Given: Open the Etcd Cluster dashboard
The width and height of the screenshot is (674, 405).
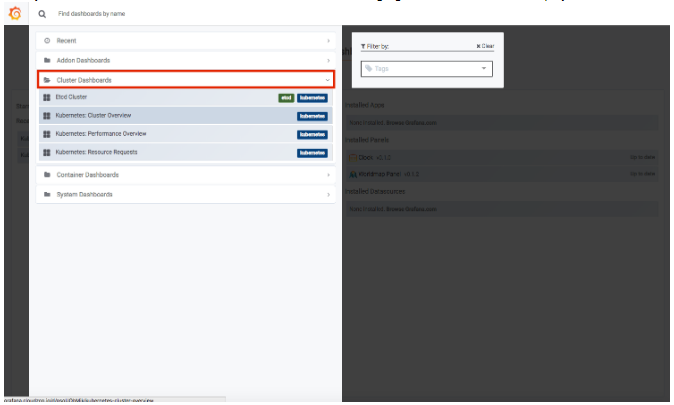Looking at the screenshot, I should coord(186,98).
